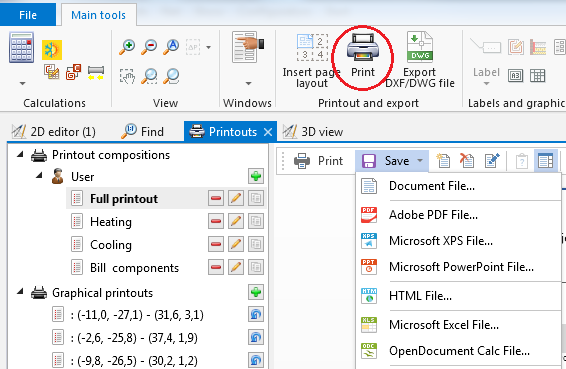The image size is (566, 369).
Task: Click the zoom out magnifier
Action: pos(149,47)
